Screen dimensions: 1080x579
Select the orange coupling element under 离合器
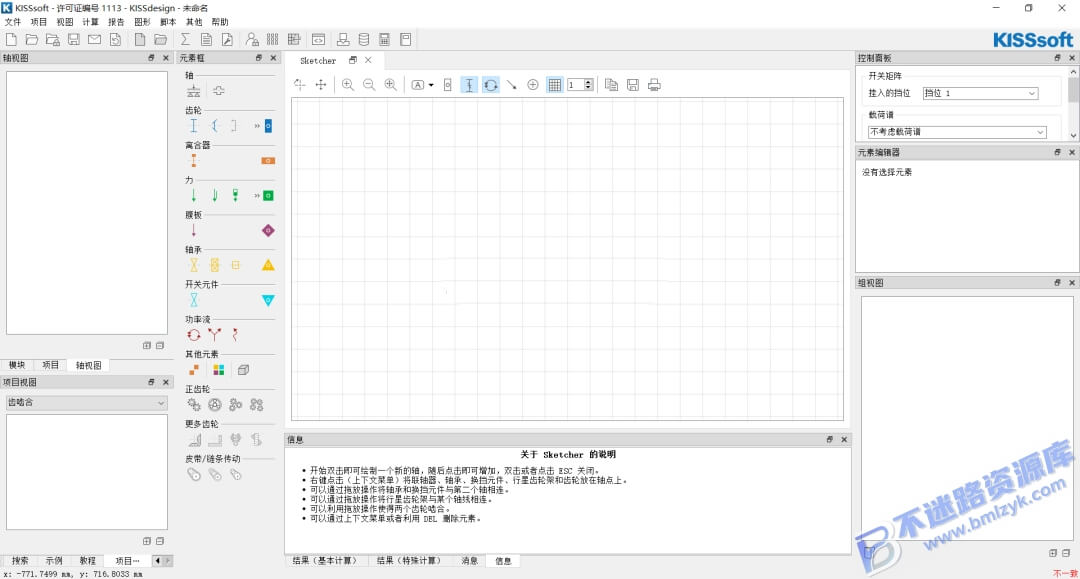click(194, 160)
